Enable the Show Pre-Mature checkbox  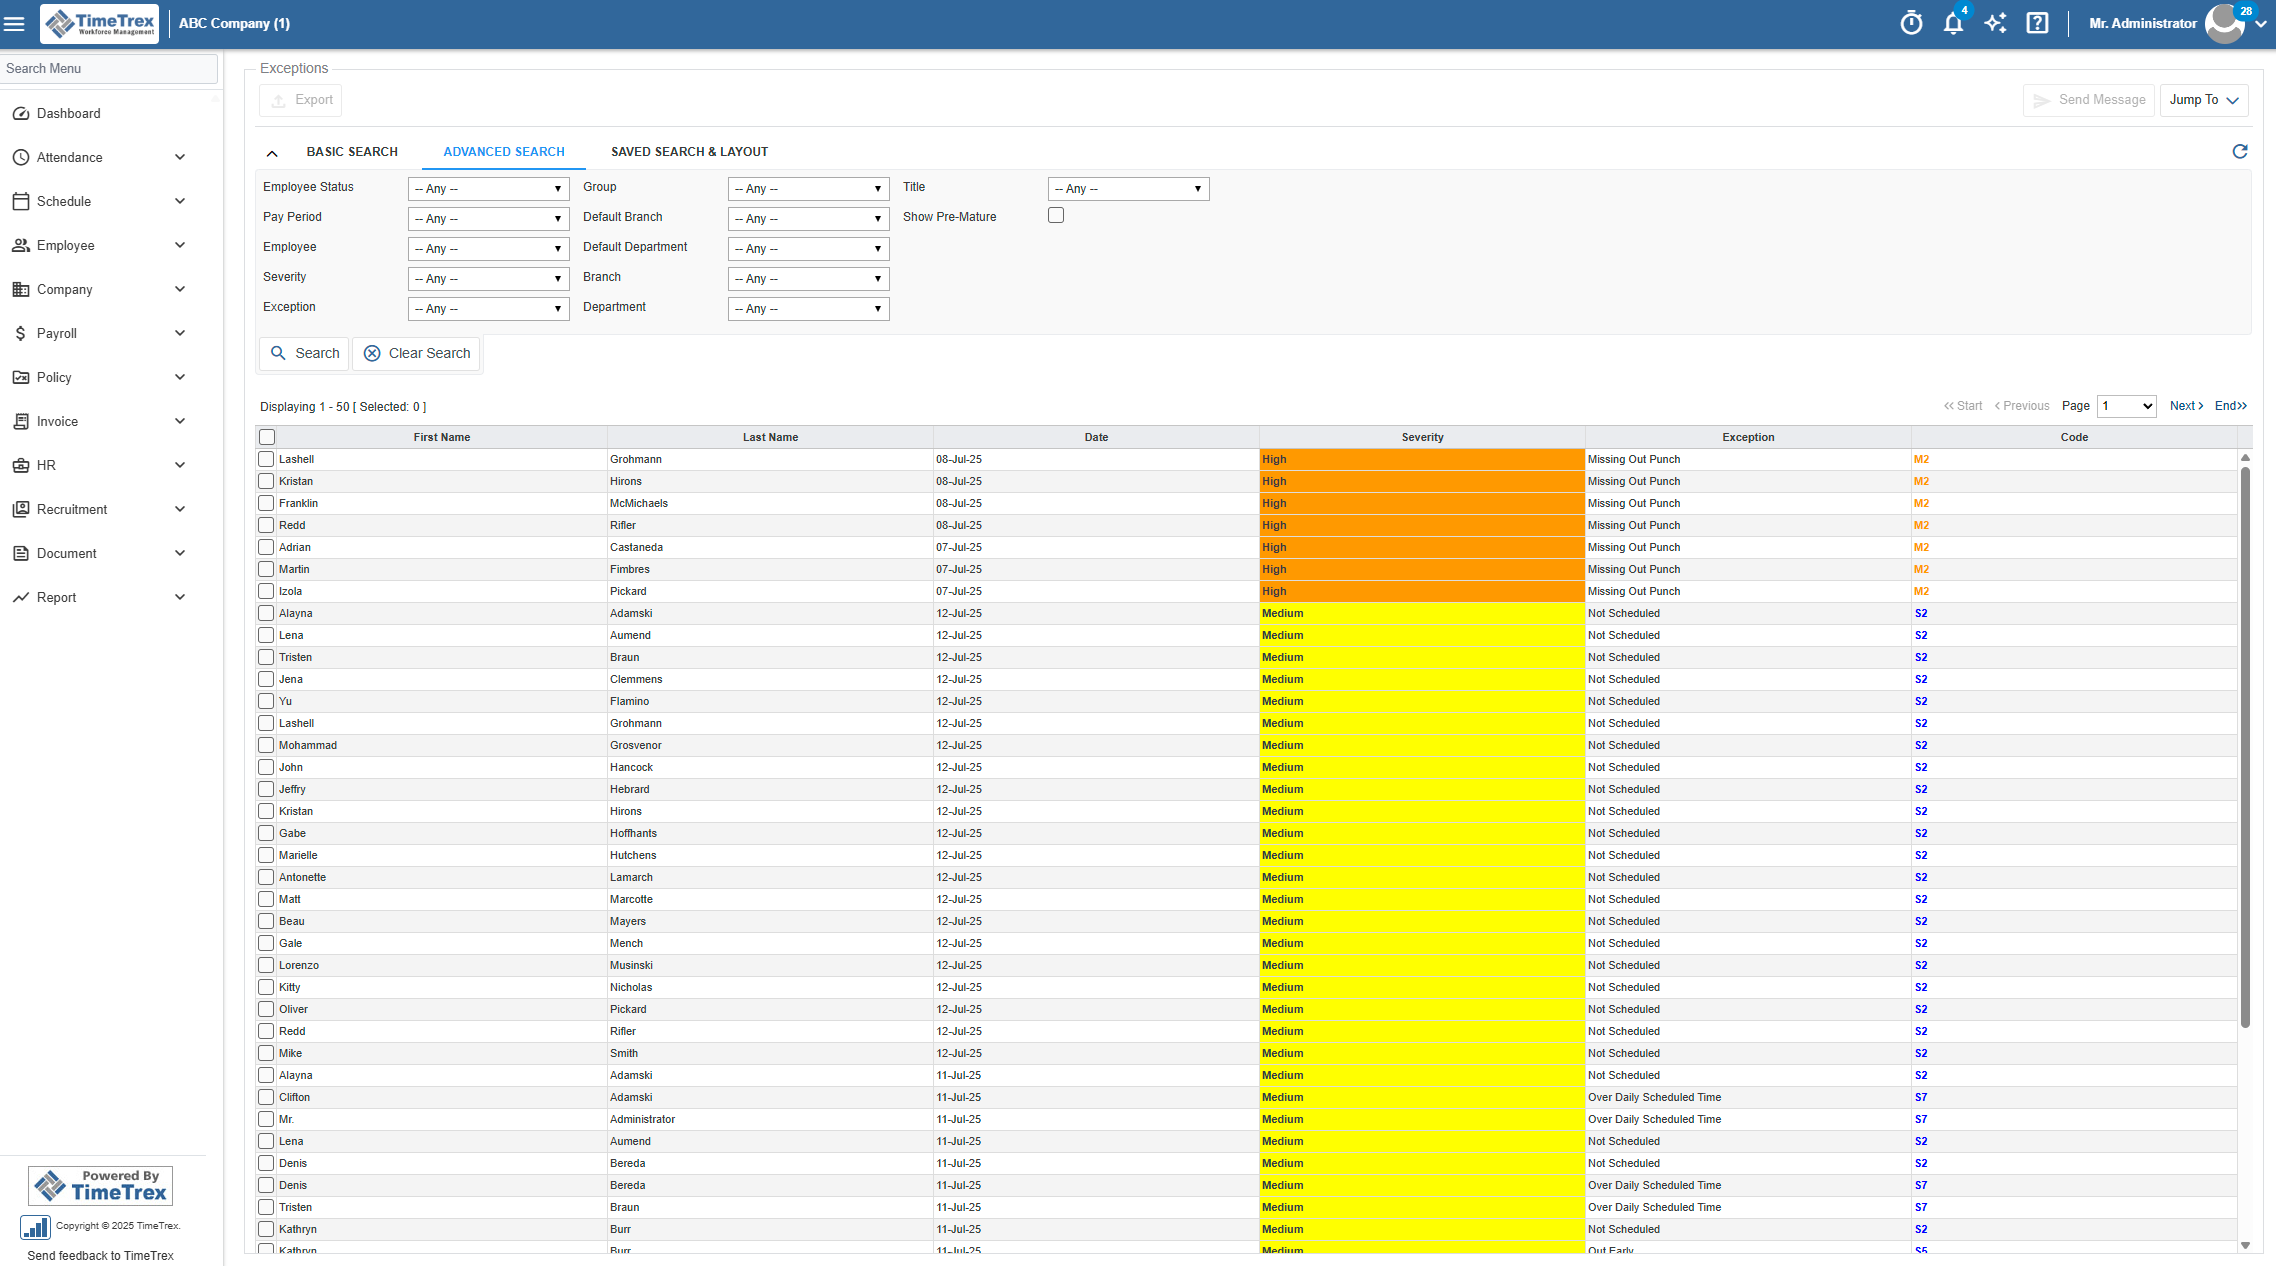pyautogui.click(x=1056, y=214)
